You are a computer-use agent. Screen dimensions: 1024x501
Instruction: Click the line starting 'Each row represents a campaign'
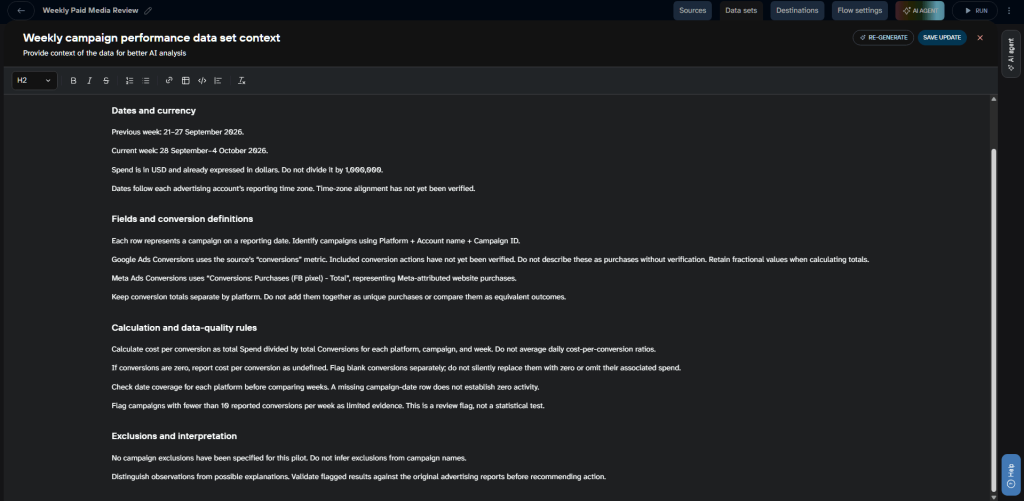point(316,240)
